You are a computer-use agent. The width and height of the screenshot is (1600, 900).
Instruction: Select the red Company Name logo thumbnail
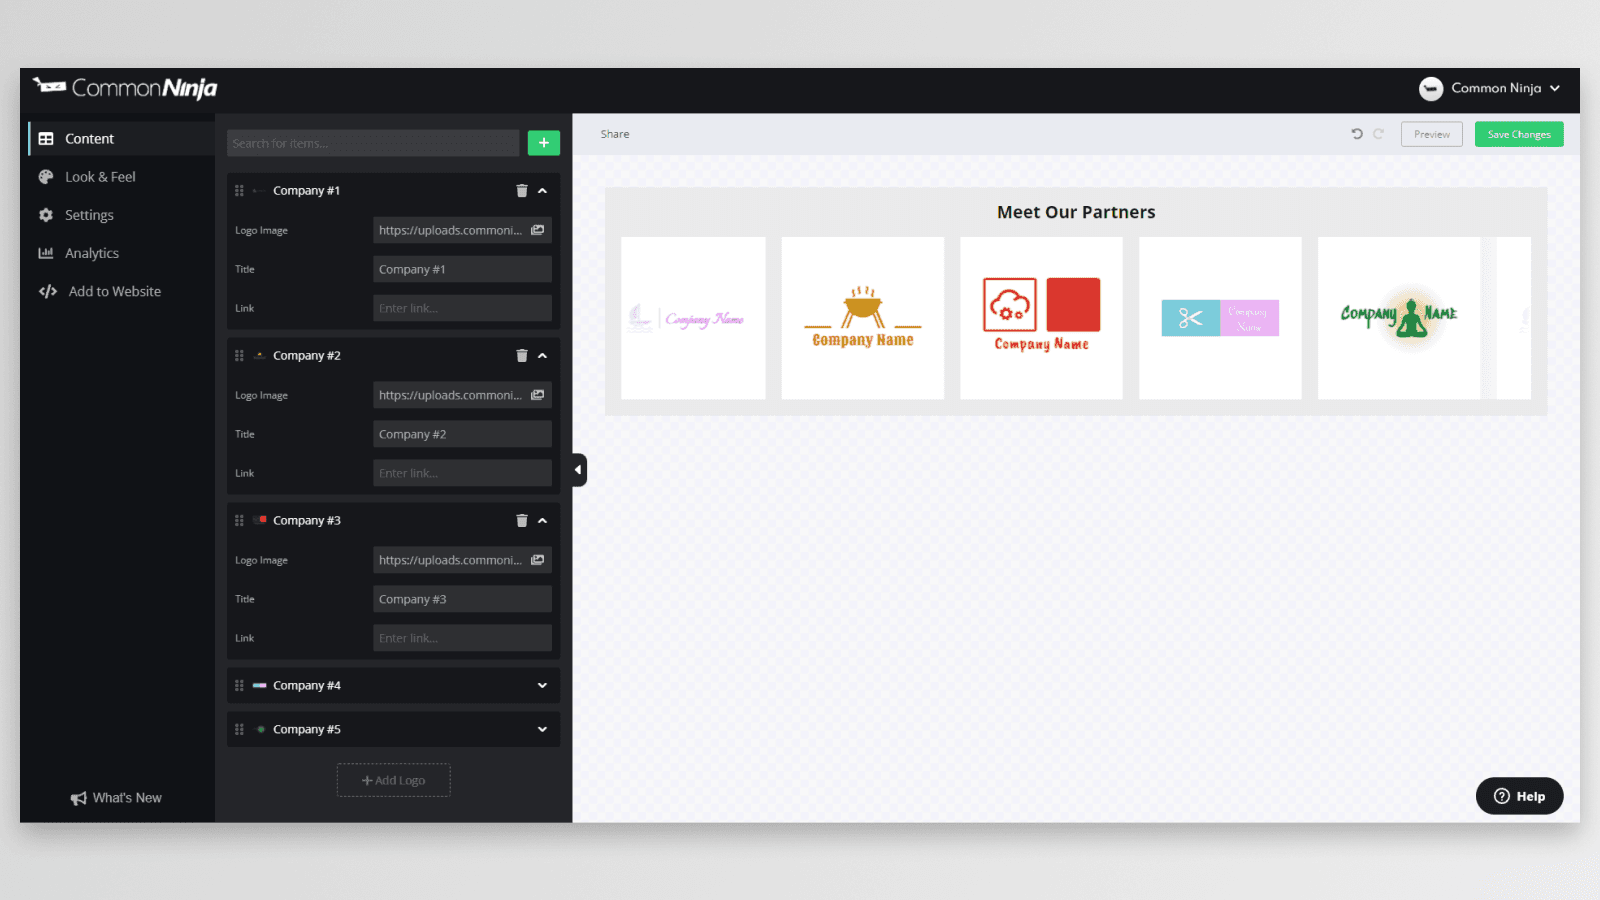coord(1041,318)
